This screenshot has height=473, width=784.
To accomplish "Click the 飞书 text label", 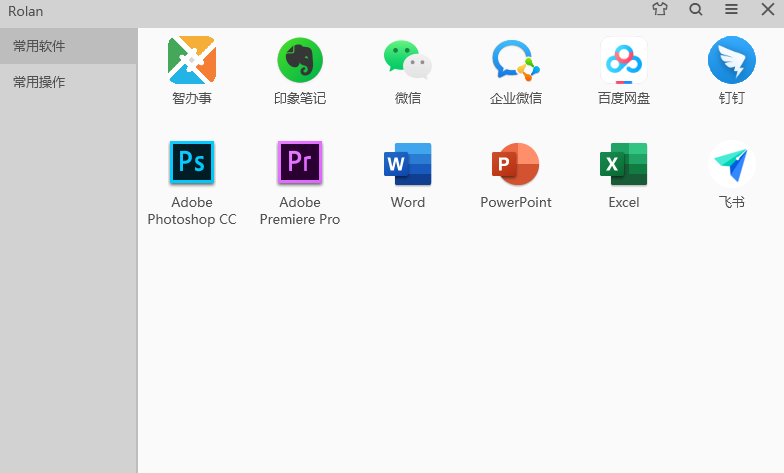I will (732, 202).
